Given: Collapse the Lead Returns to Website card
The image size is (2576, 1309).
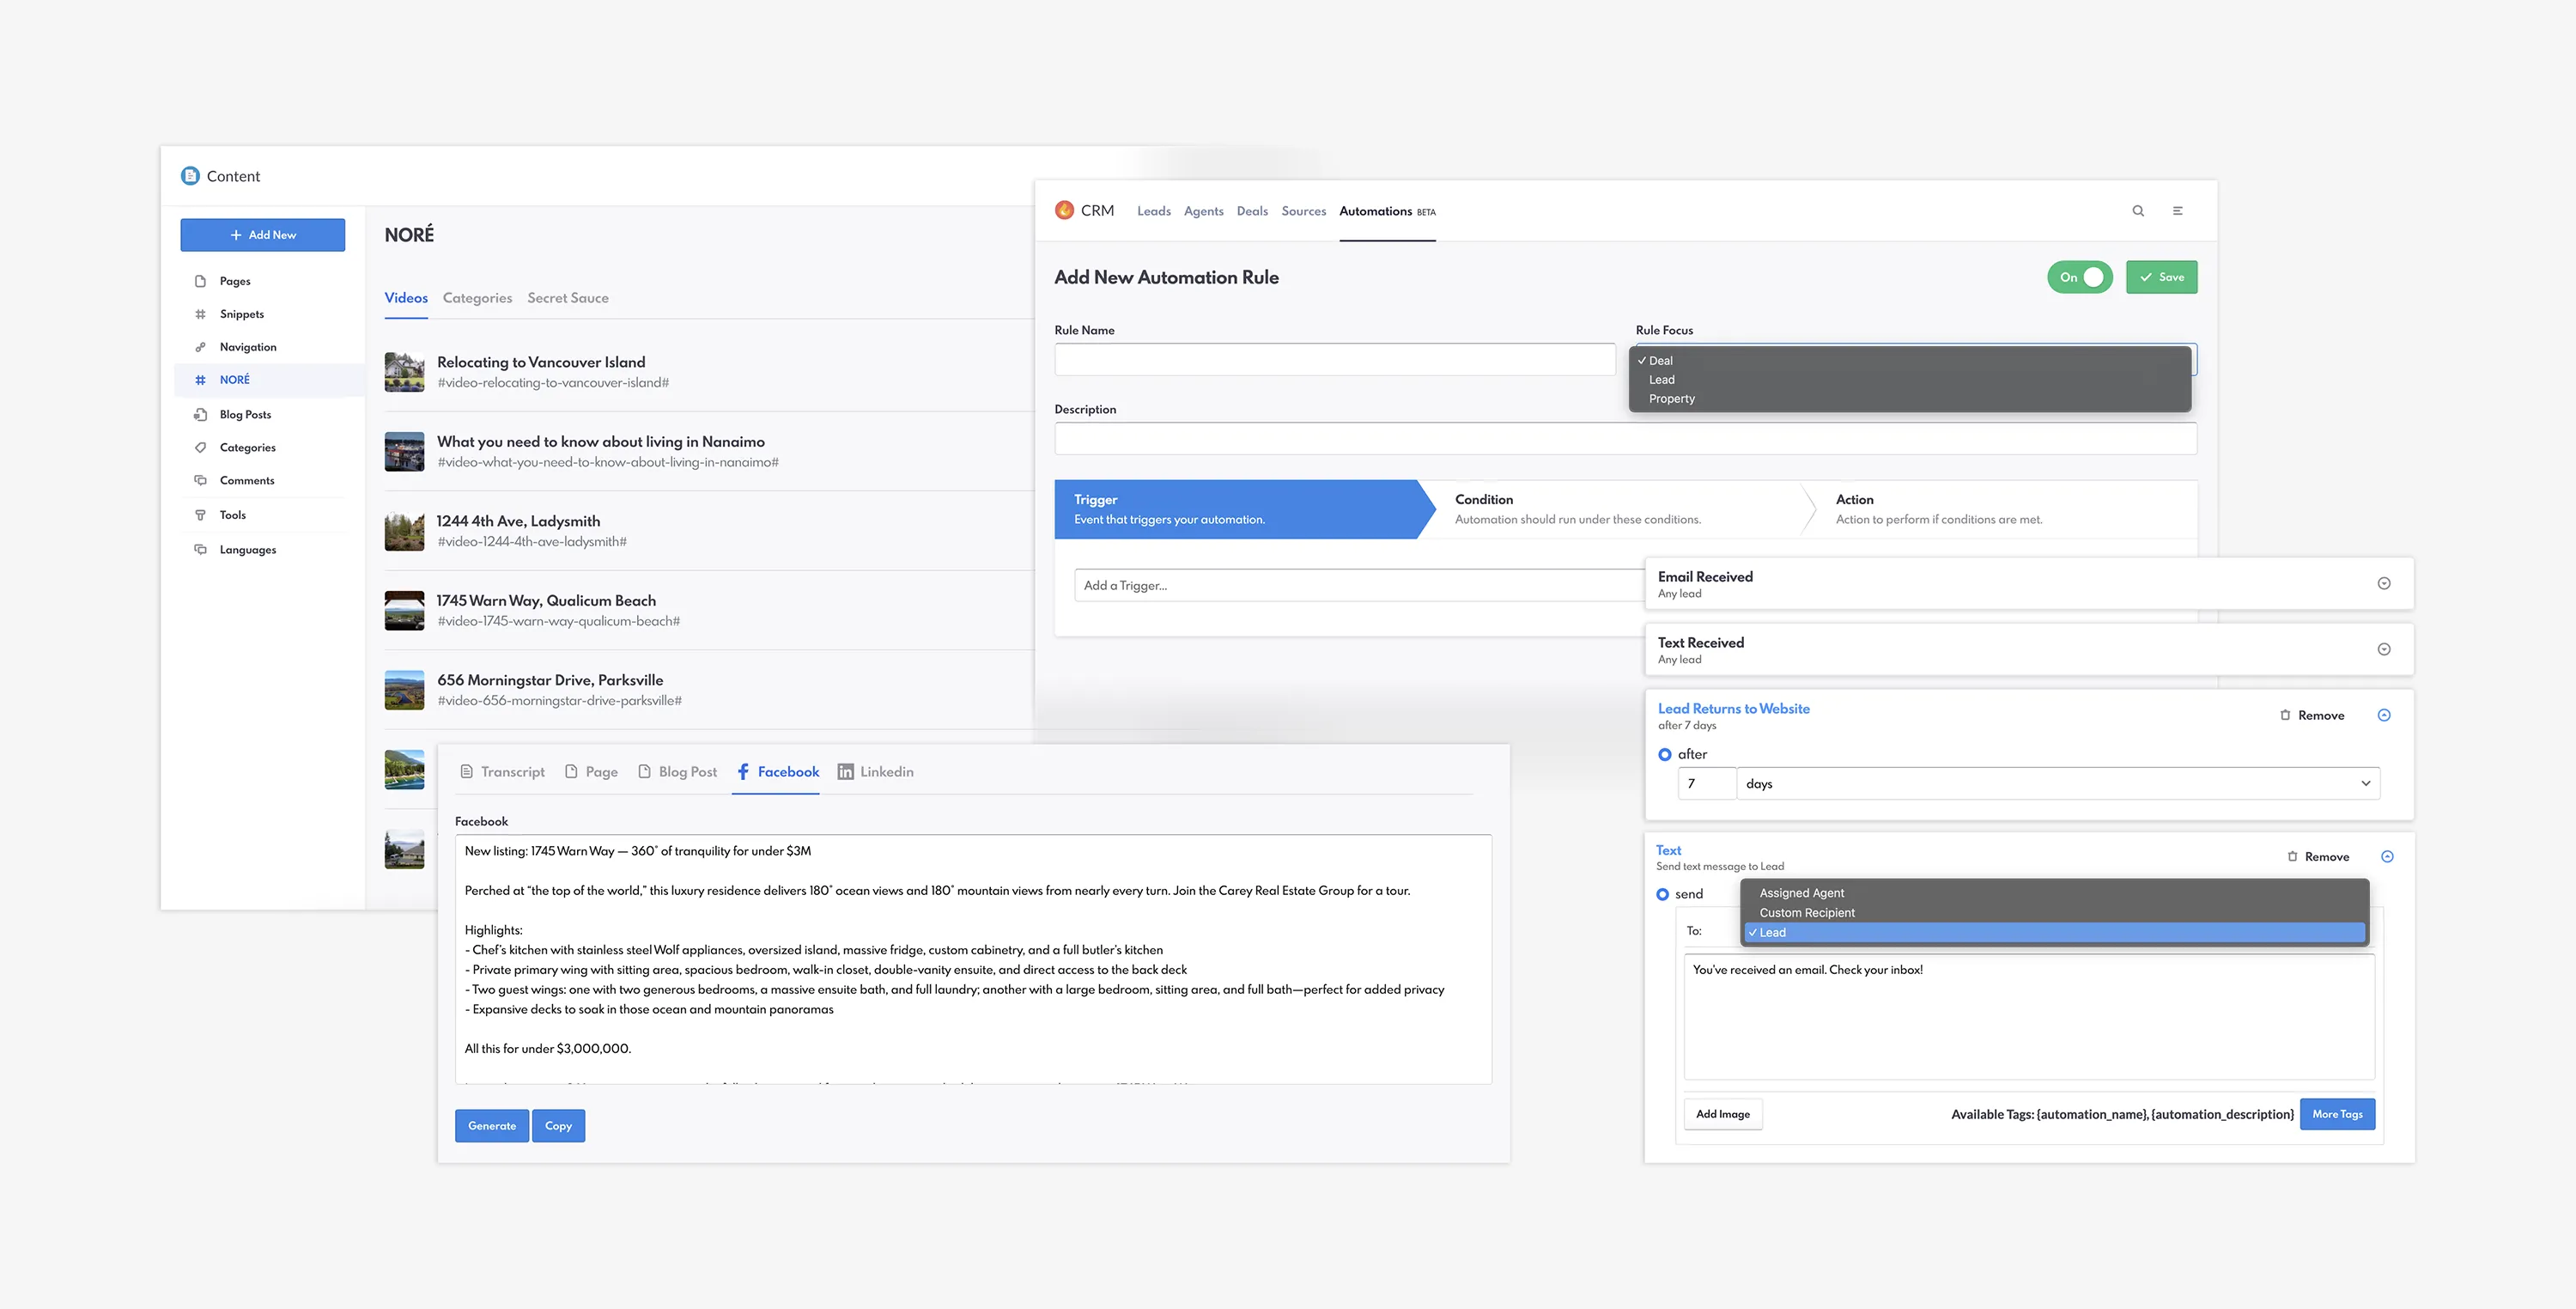Looking at the screenshot, I should click(2384, 715).
